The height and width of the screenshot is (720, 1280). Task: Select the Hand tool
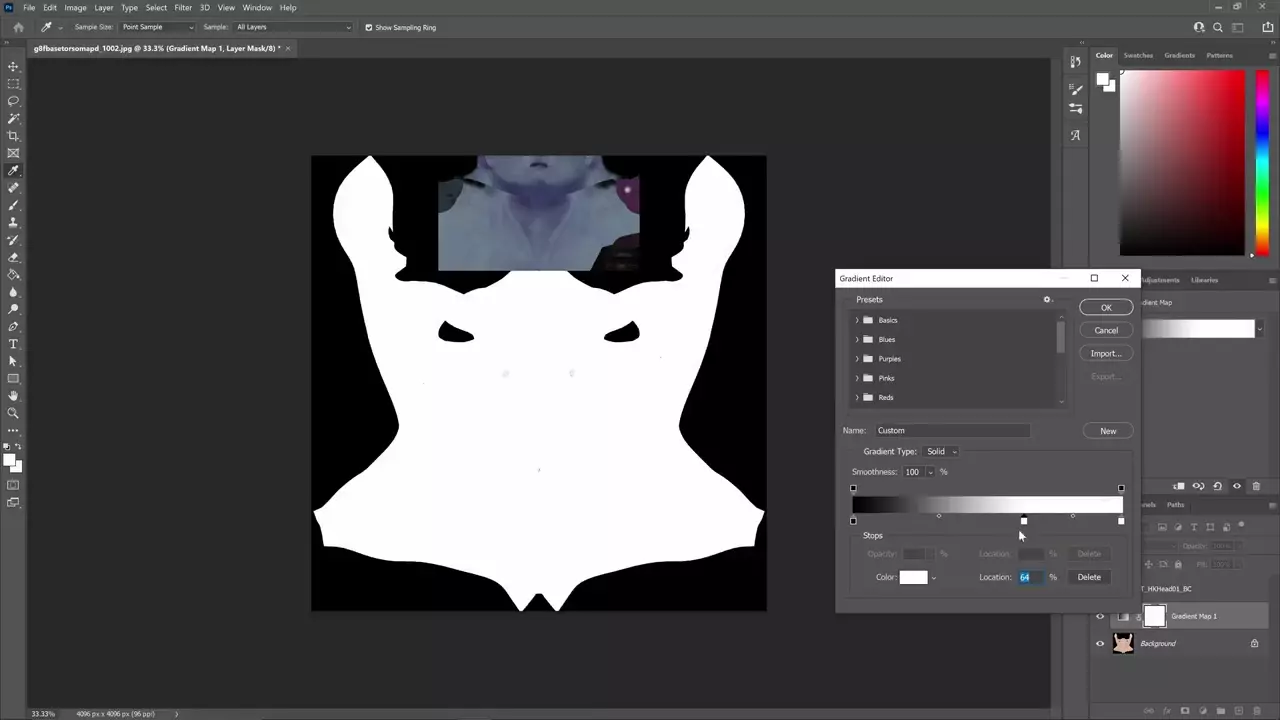[13, 396]
